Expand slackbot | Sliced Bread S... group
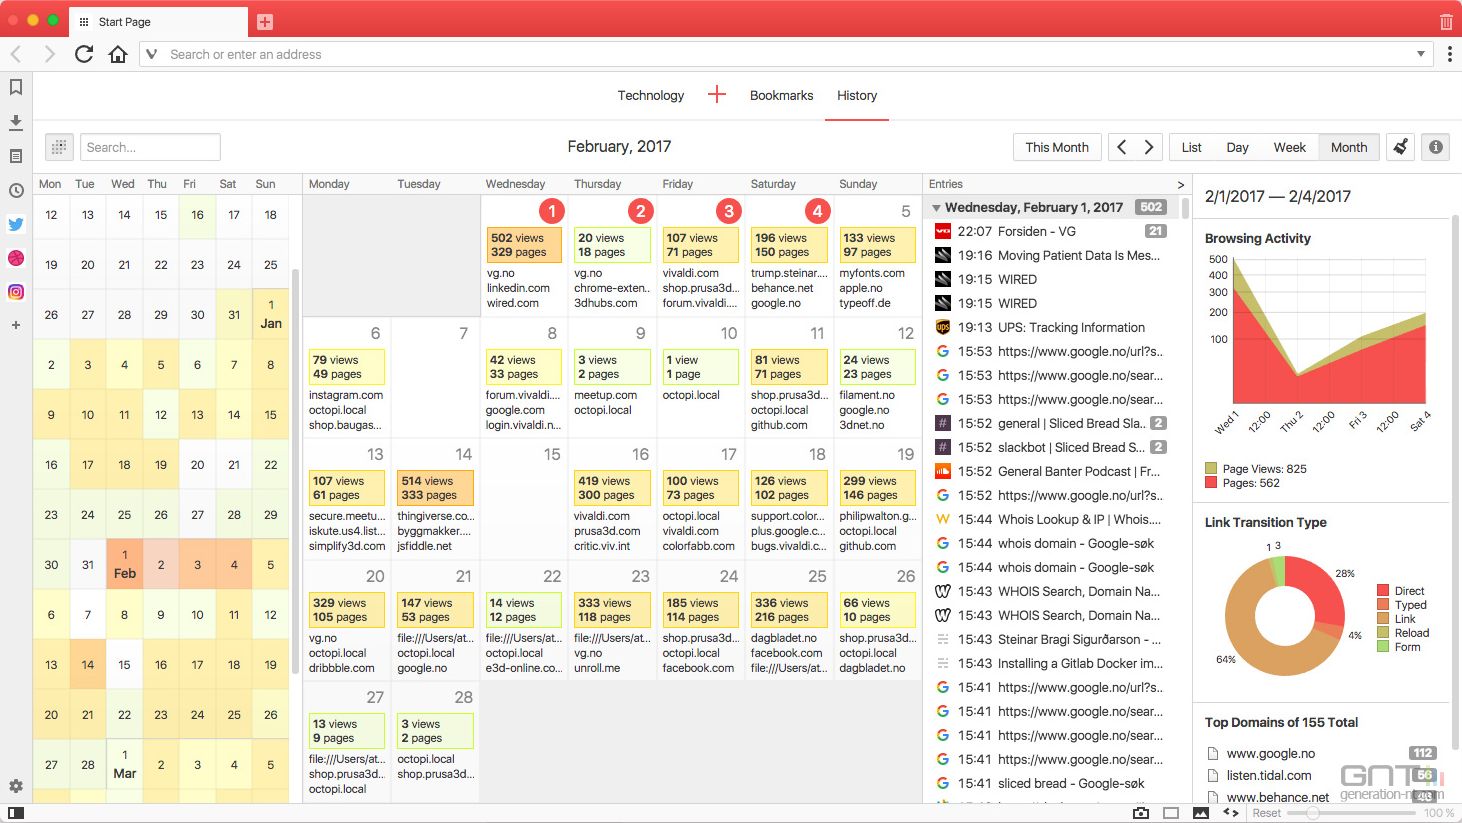Image resolution: width=1462 pixels, height=823 pixels. click(x=1158, y=447)
